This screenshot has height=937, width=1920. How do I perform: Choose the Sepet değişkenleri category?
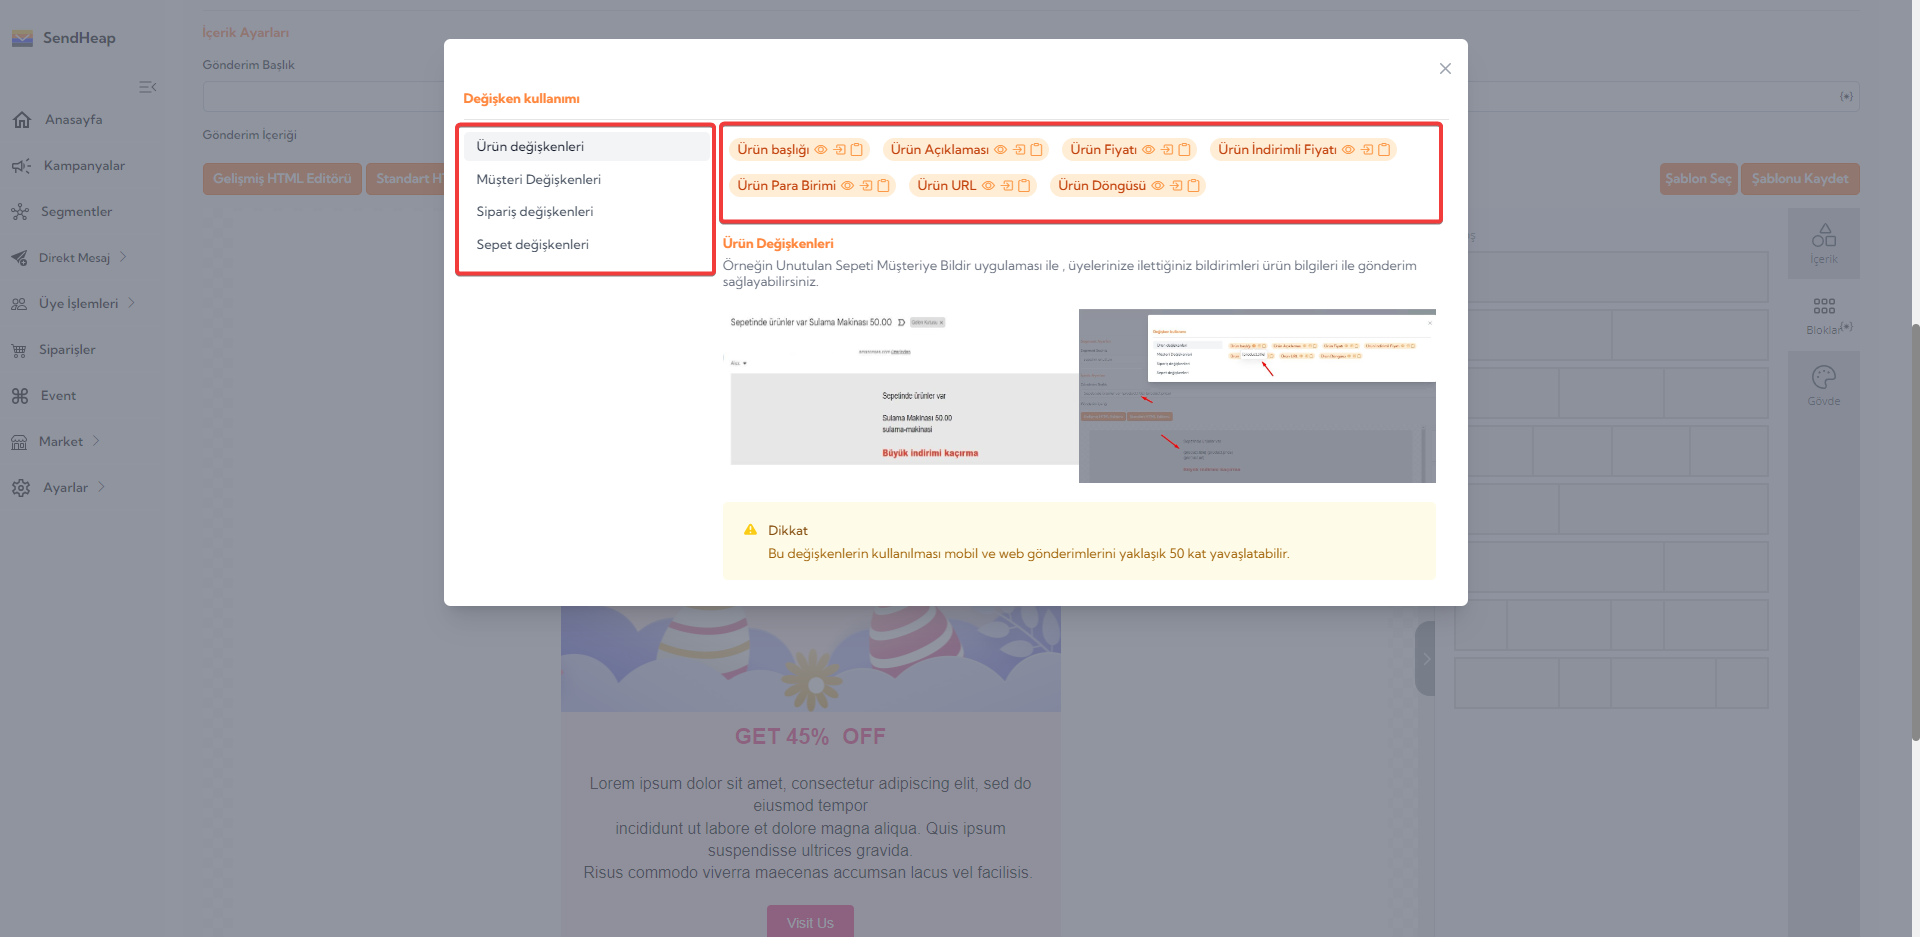coord(586,245)
